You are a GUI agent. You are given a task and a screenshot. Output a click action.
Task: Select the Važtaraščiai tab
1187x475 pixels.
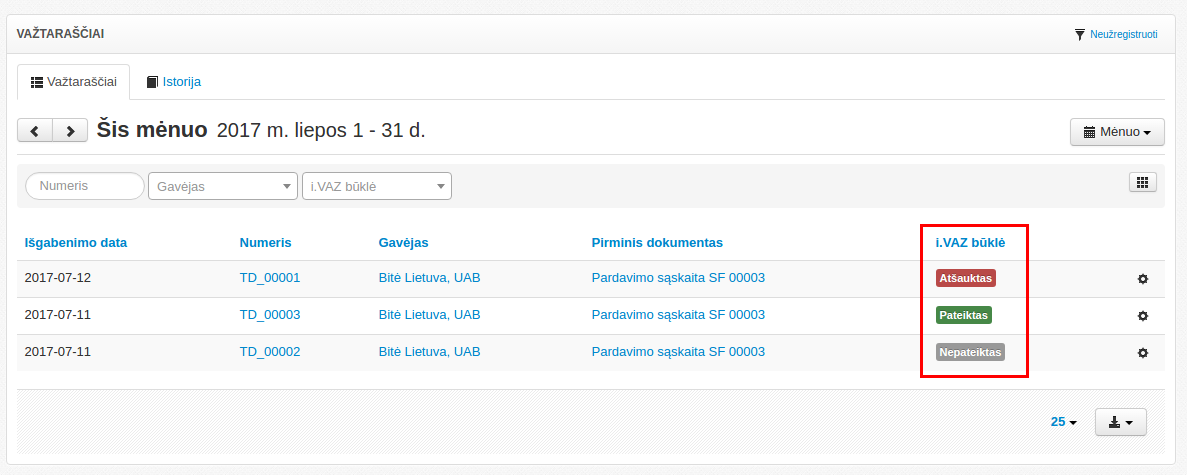tap(74, 82)
